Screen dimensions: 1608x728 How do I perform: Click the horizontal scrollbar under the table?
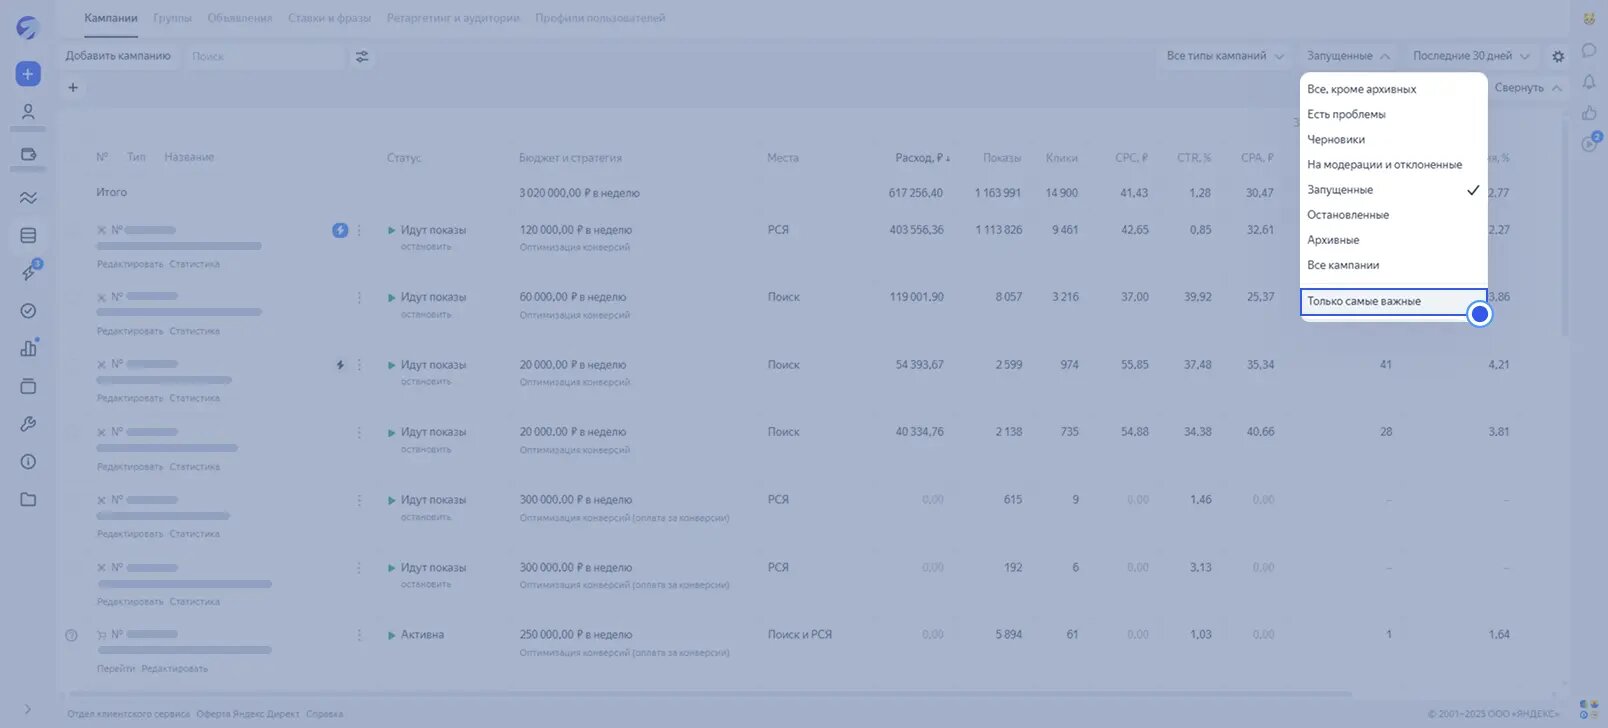tap(708, 694)
